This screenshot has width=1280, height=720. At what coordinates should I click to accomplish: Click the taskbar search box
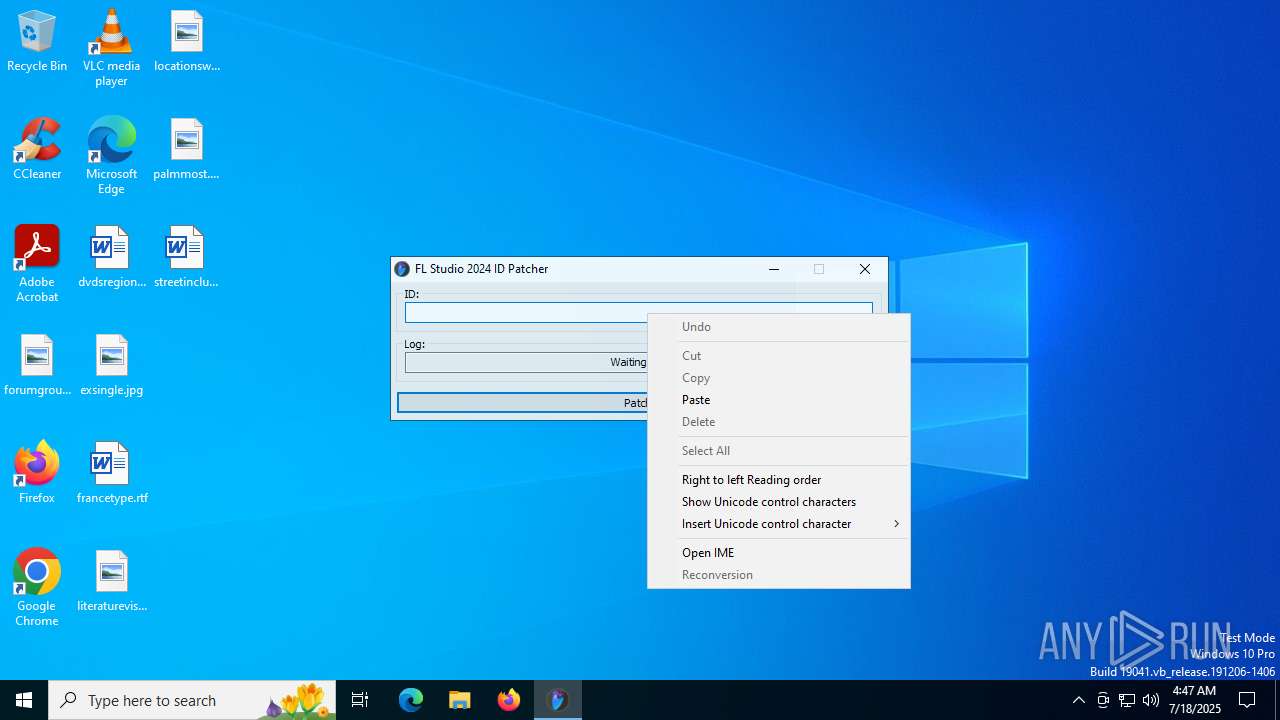[192, 700]
